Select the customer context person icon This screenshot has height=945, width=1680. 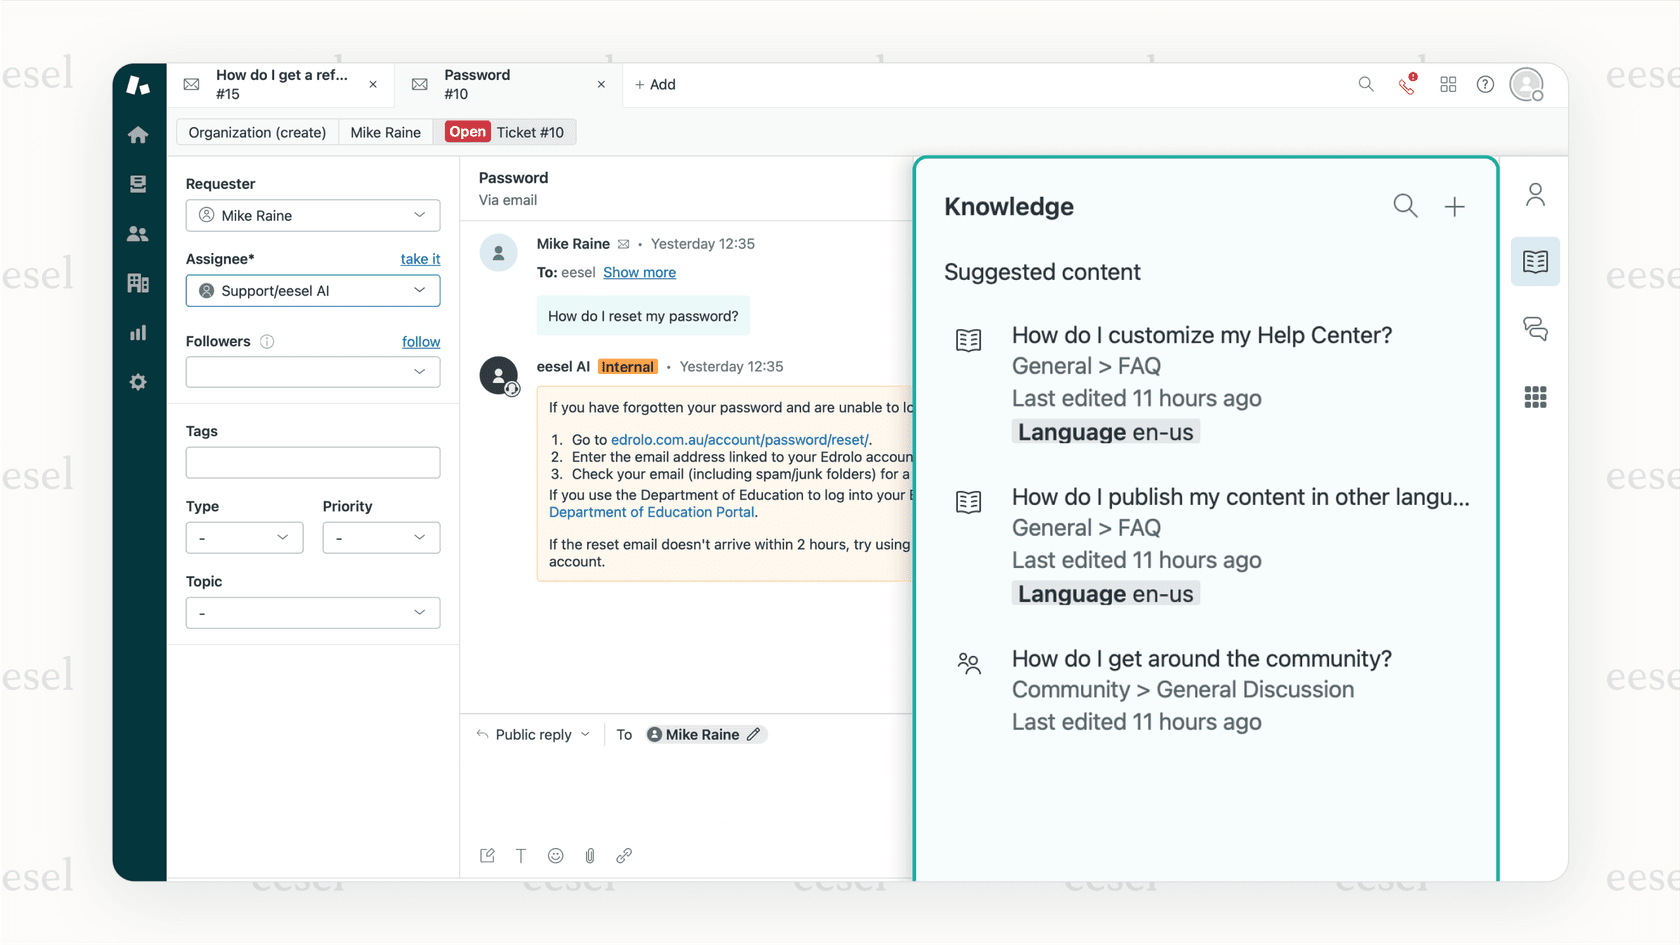point(1535,194)
